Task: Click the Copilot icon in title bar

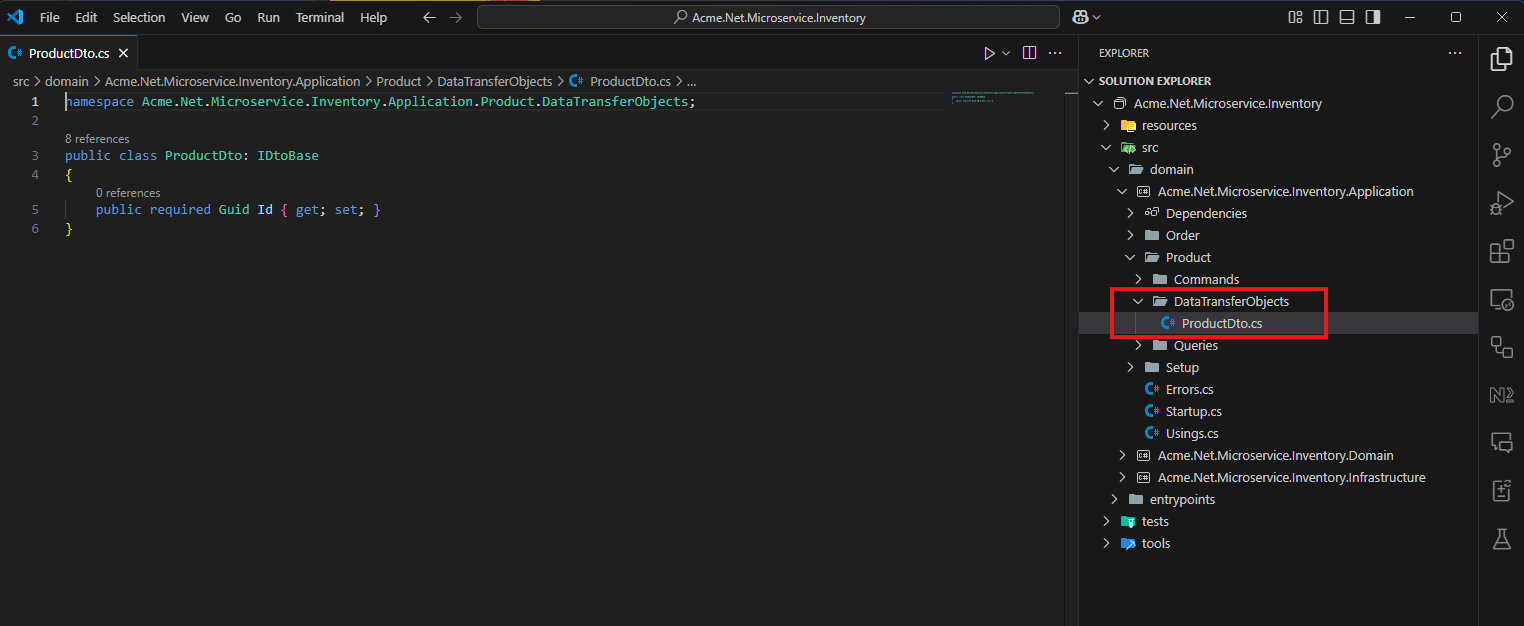Action: click(1080, 17)
